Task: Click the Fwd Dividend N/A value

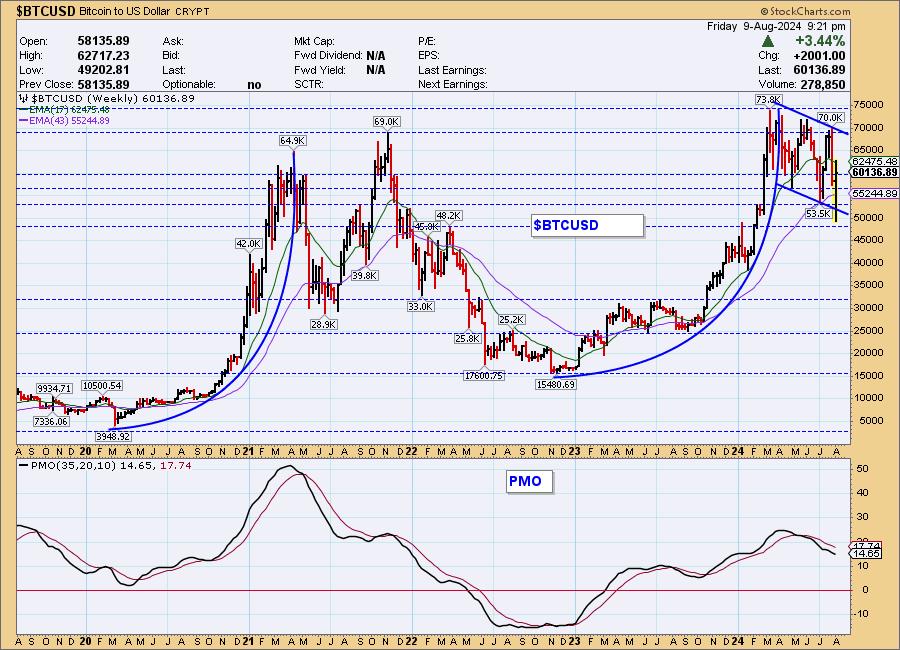Action: pyautogui.click(x=376, y=56)
